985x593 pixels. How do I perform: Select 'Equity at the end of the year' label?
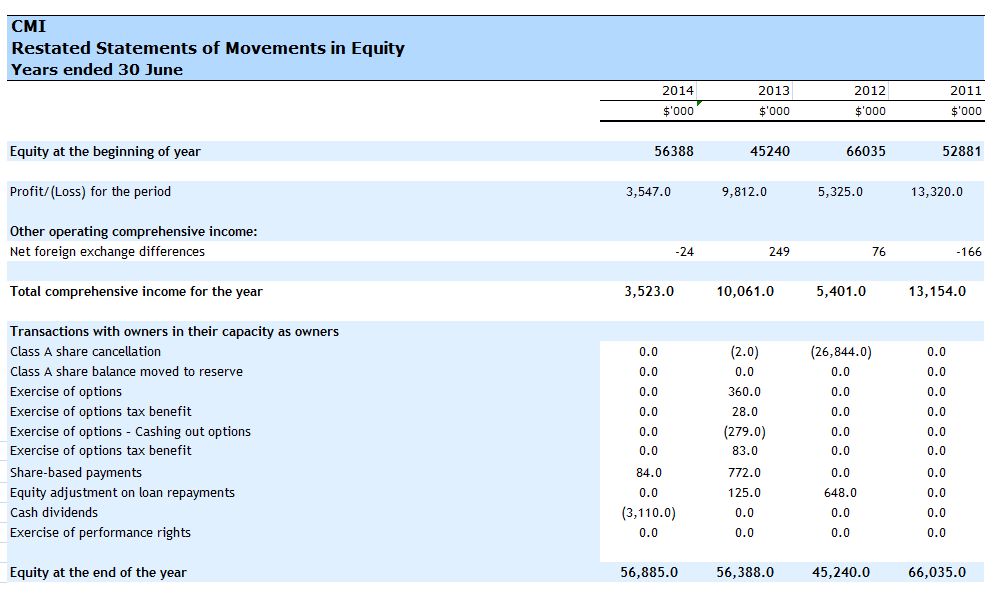[98, 572]
